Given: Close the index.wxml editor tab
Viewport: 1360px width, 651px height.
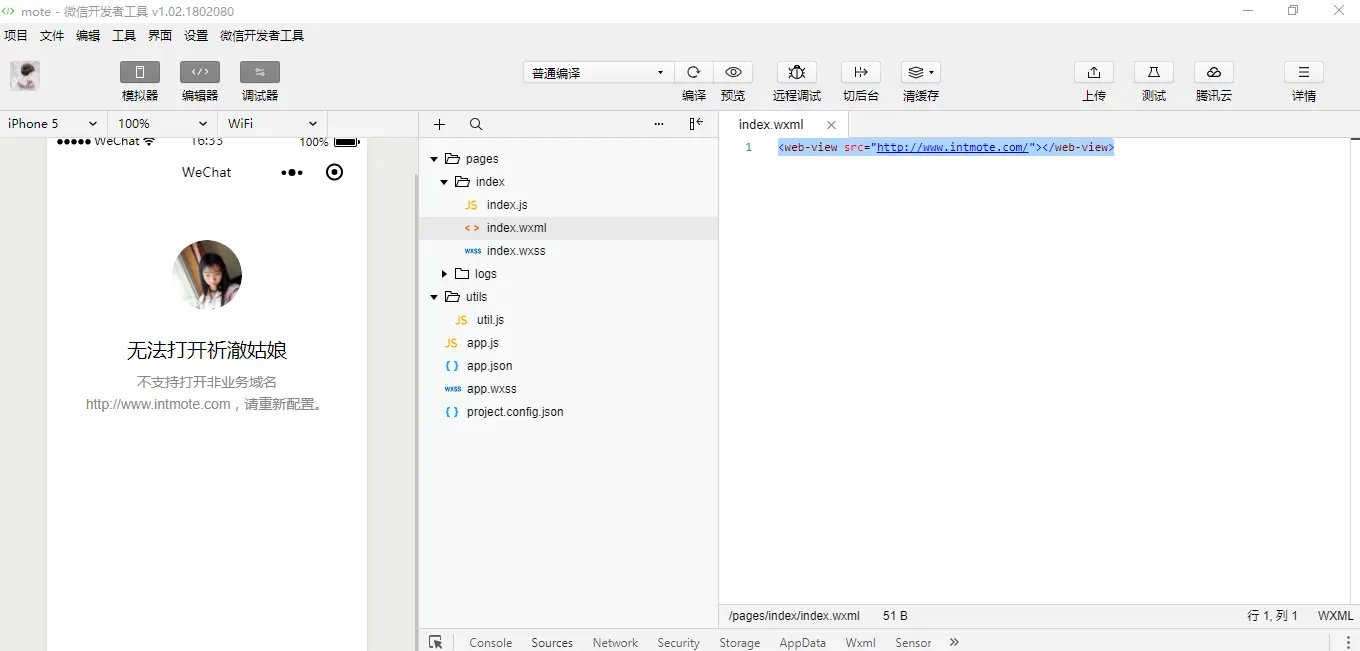Looking at the screenshot, I should [x=831, y=125].
